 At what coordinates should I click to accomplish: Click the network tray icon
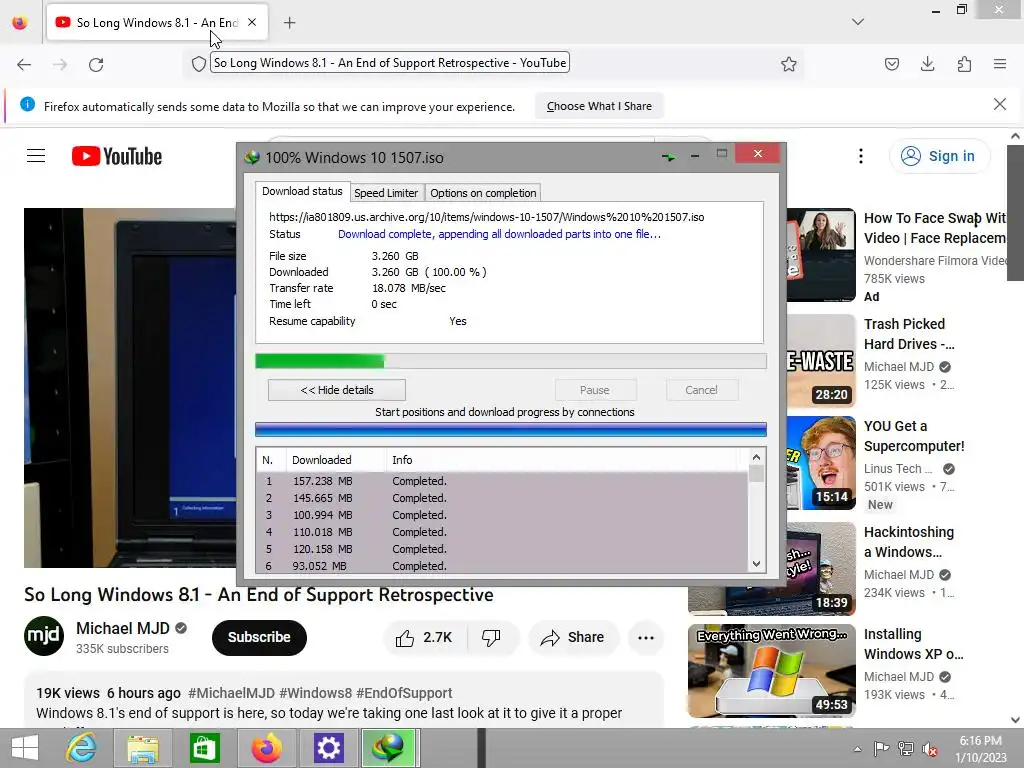click(906, 748)
